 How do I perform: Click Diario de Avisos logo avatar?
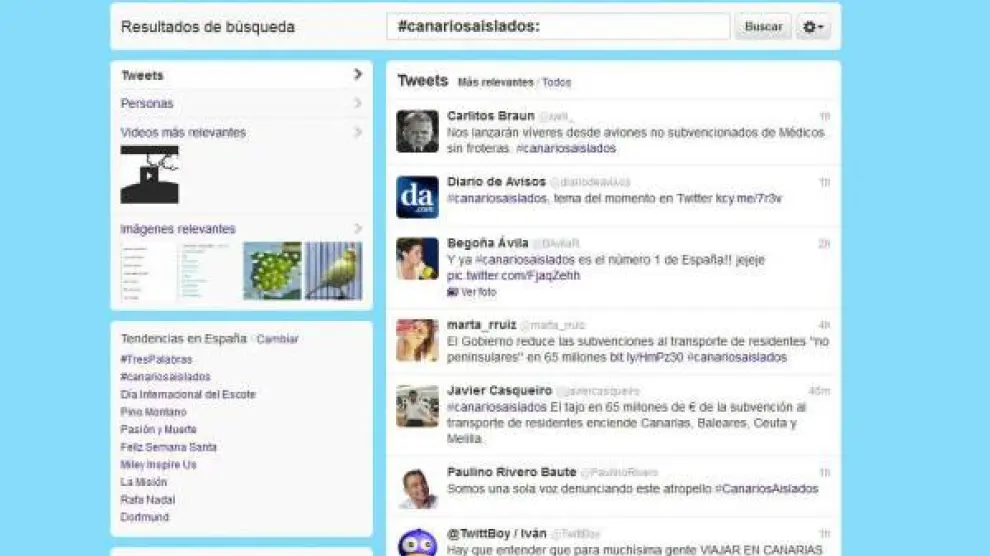[417, 197]
